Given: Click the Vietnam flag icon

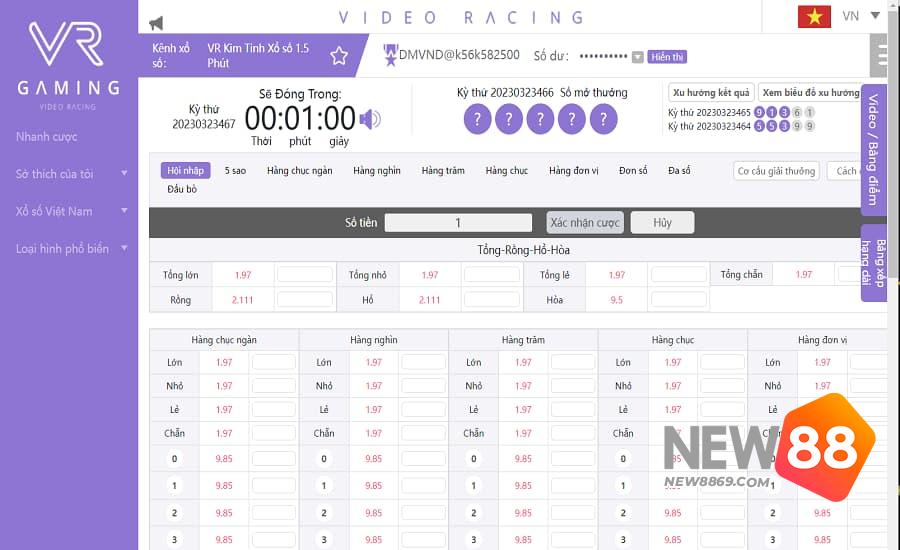Looking at the screenshot, I should [814, 16].
